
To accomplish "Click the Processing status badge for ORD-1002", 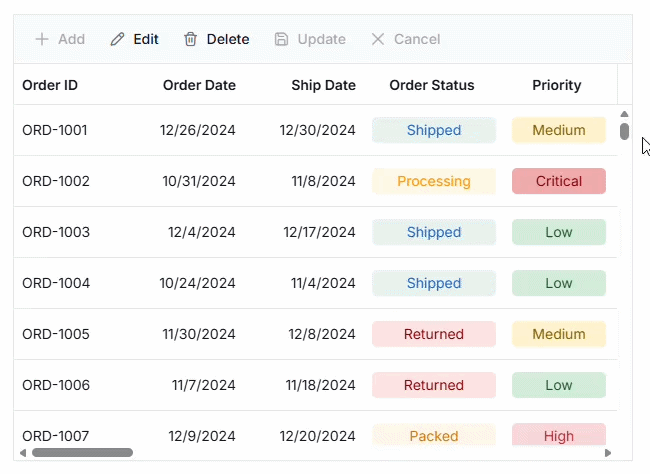I will click(434, 181).
